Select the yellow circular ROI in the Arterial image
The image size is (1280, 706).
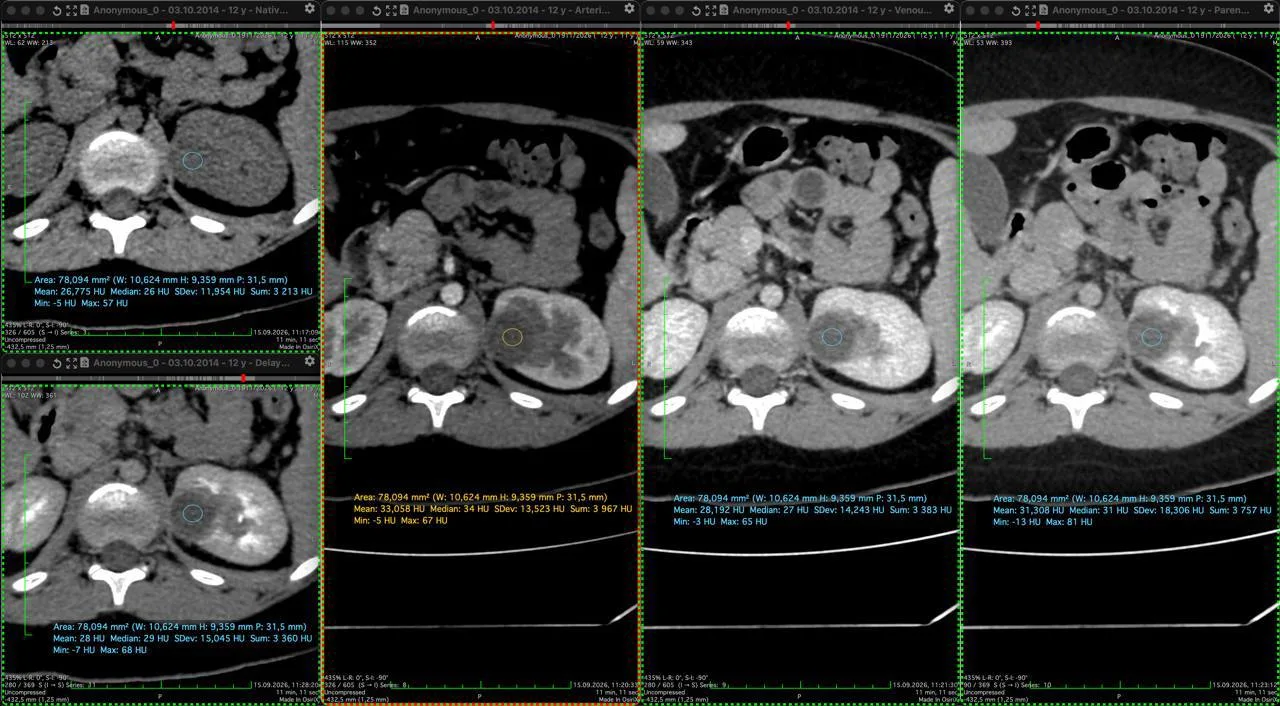pos(512,338)
